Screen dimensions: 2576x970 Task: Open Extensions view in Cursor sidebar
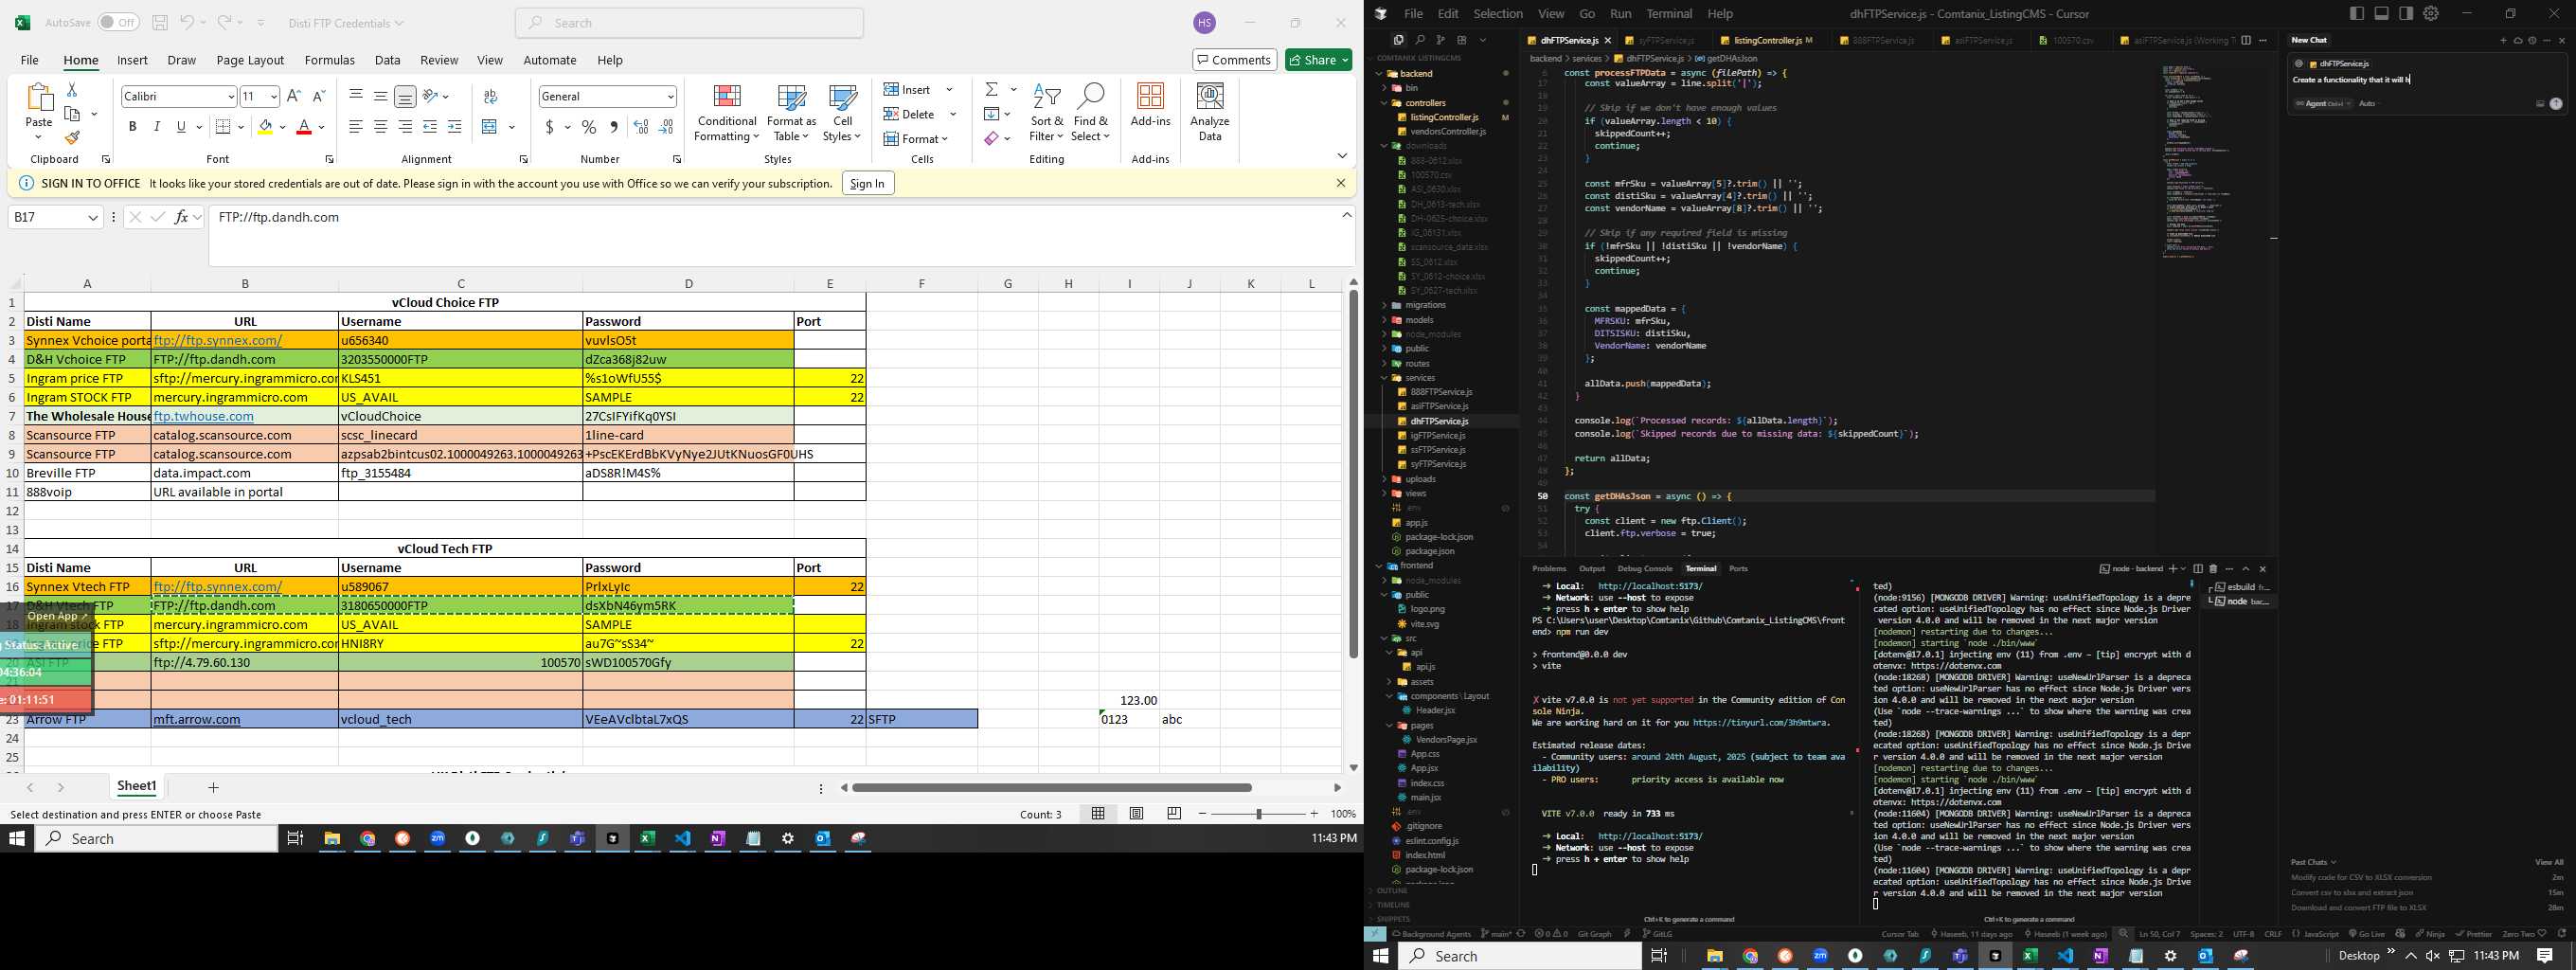[x=1462, y=40]
